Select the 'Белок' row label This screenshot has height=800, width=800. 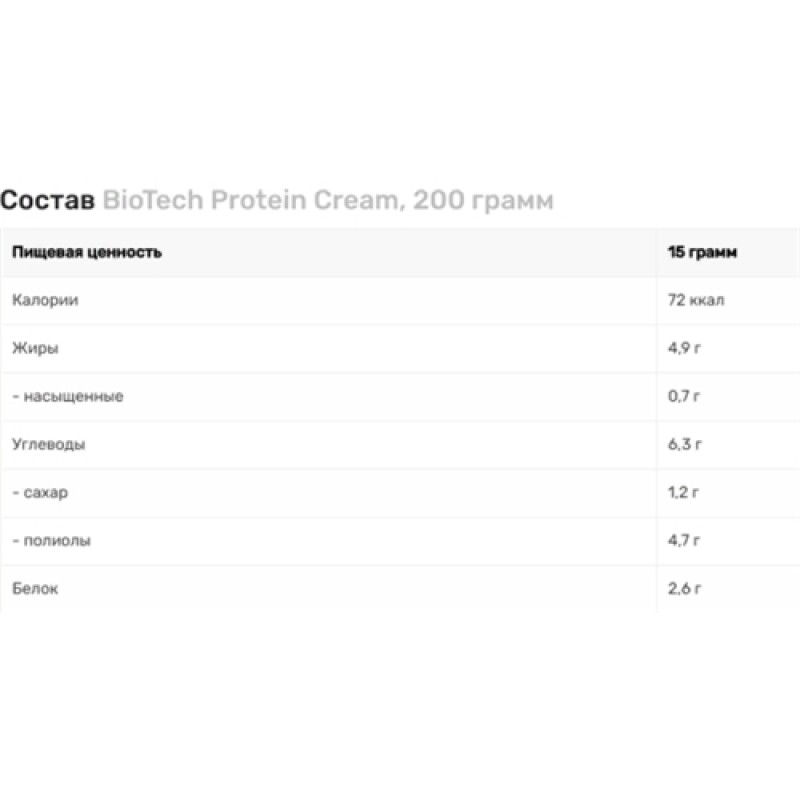click(x=35, y=588)
